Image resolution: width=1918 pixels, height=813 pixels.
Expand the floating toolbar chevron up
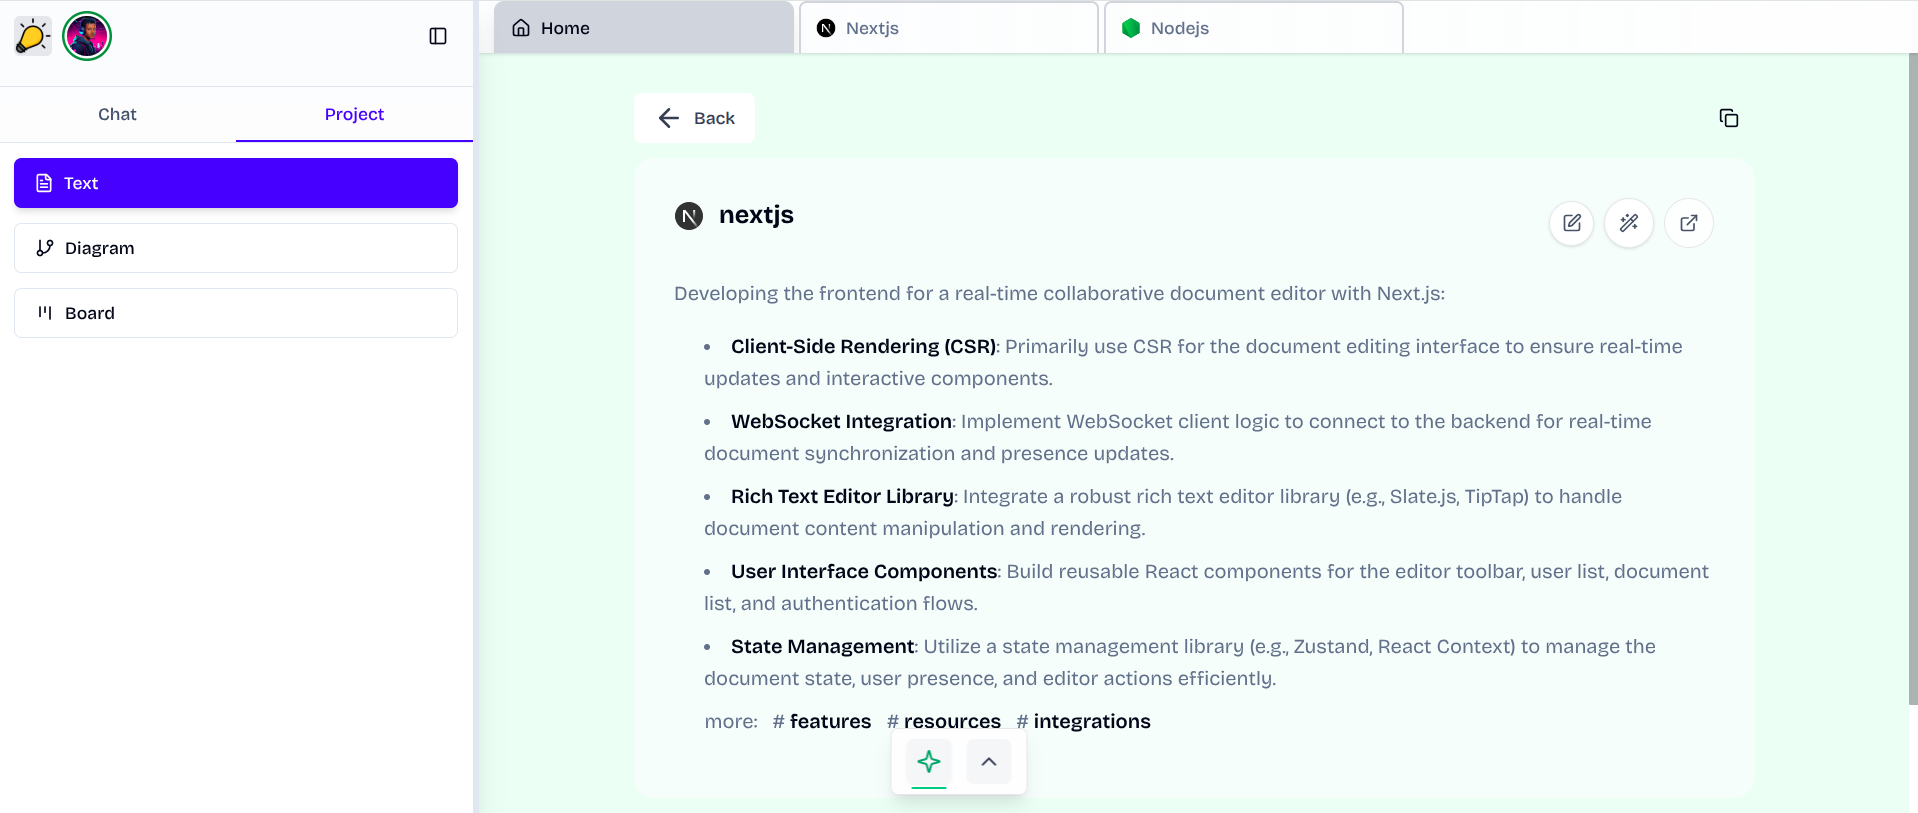pyautogui.click(x=989, y=762)
